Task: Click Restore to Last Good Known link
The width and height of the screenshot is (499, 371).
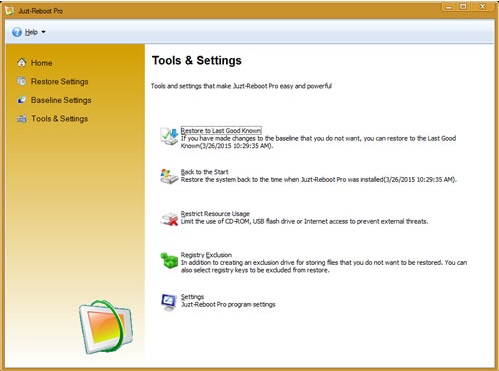Action: point(221,131)
